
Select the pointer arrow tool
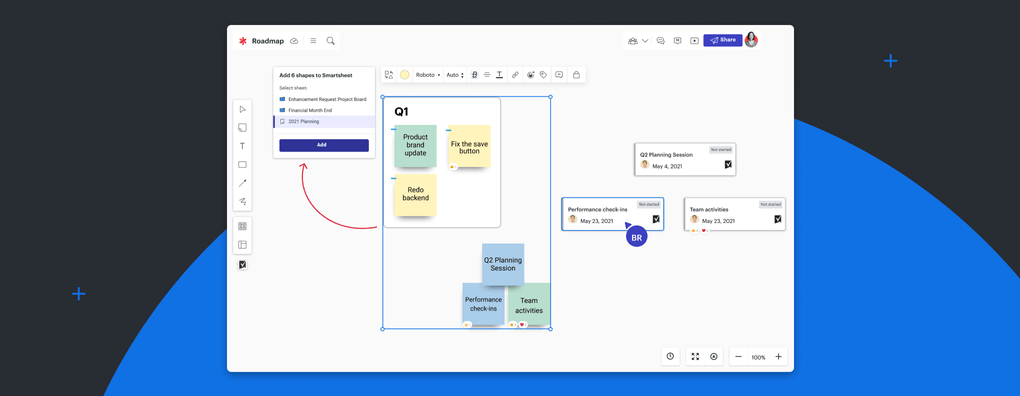243,109
